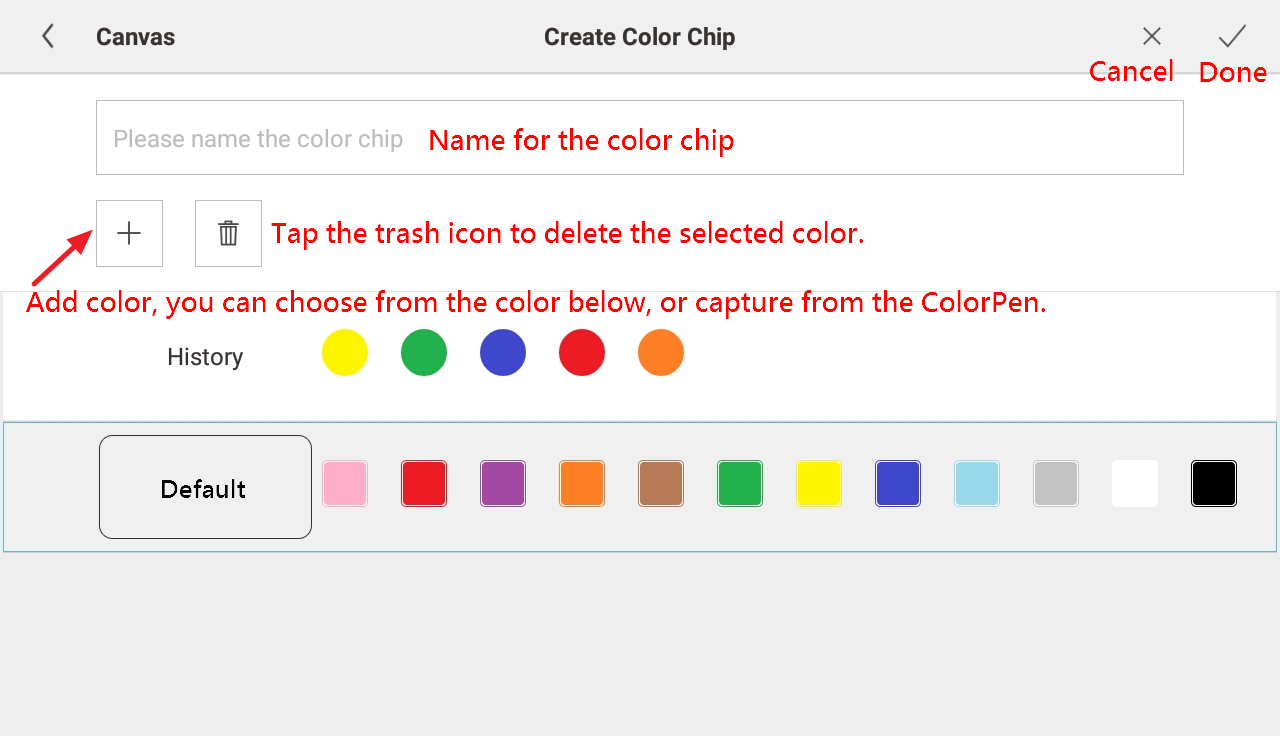The width and height of the screenshot is (1280, 736).
Task: Select the orange history color circle
Action: 661,353
